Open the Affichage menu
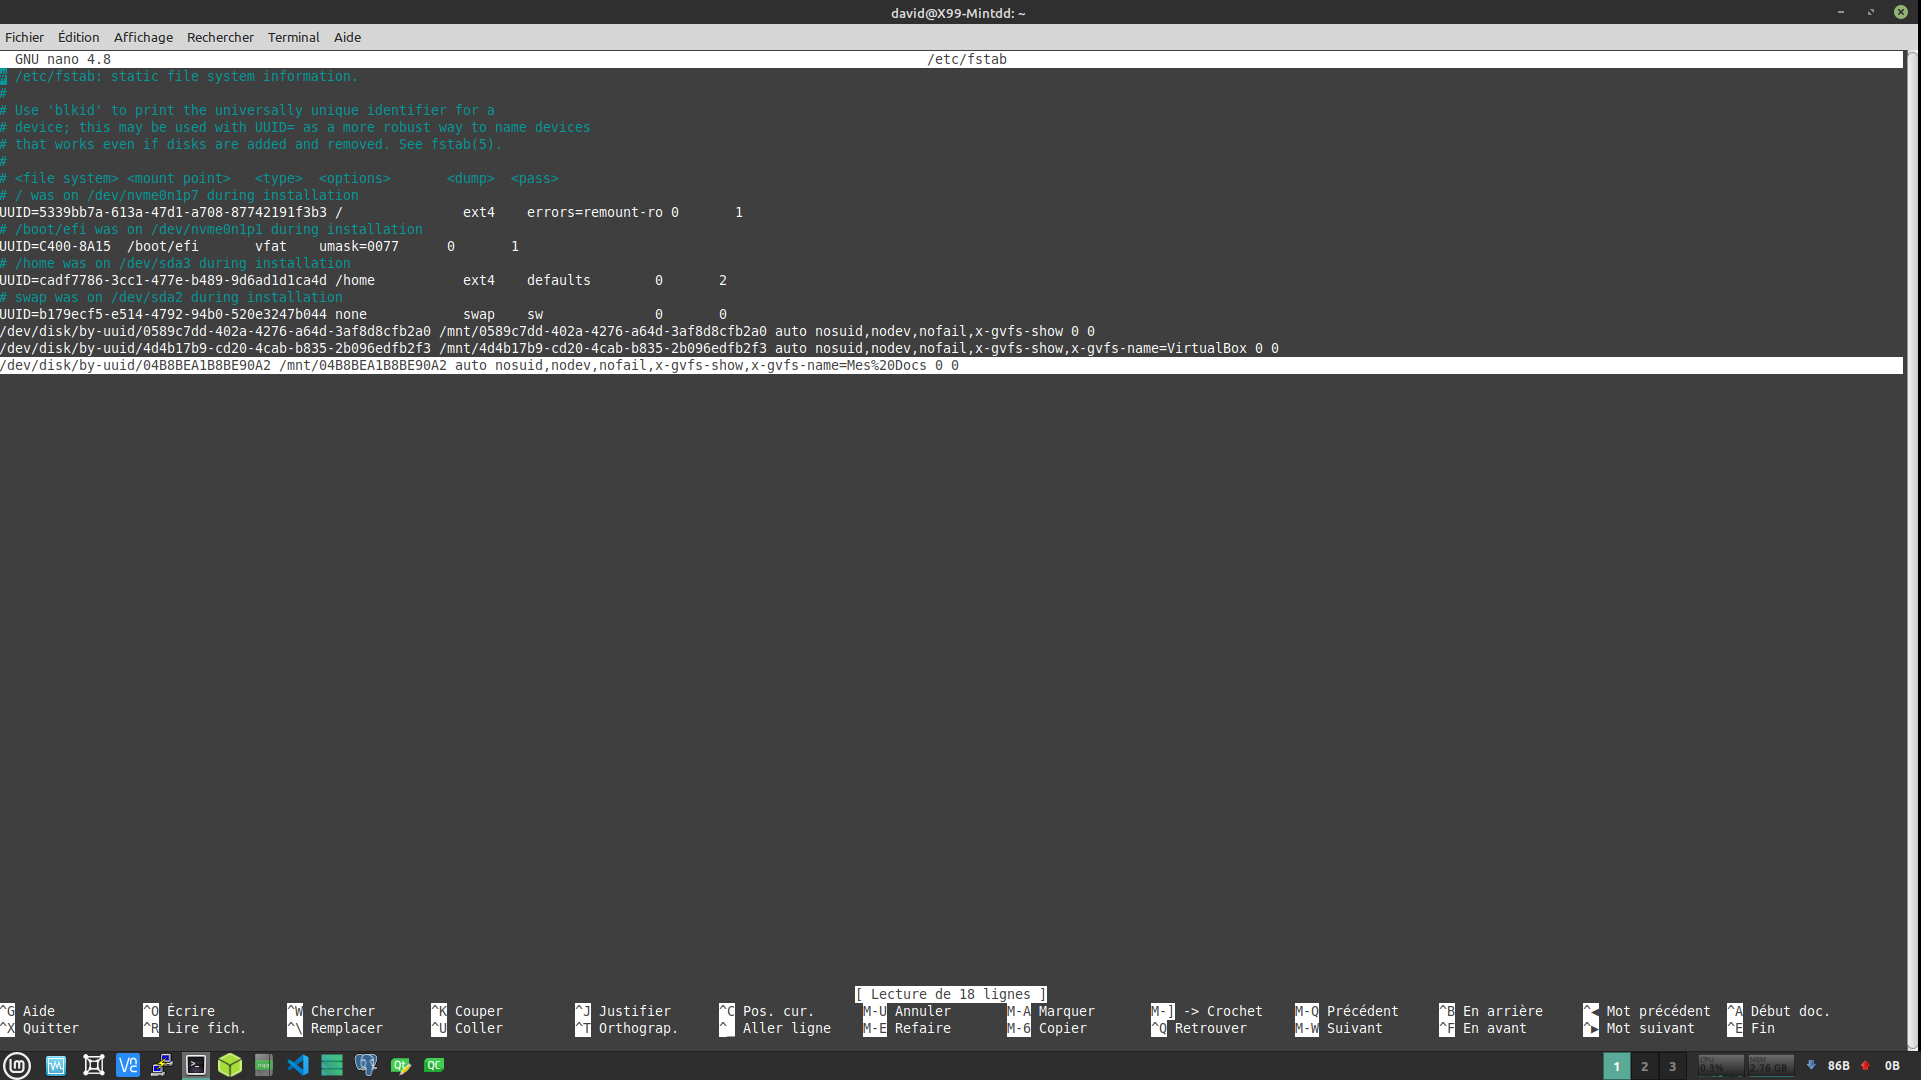Viewport: 1921px width, 1080px height. point(143,37)
